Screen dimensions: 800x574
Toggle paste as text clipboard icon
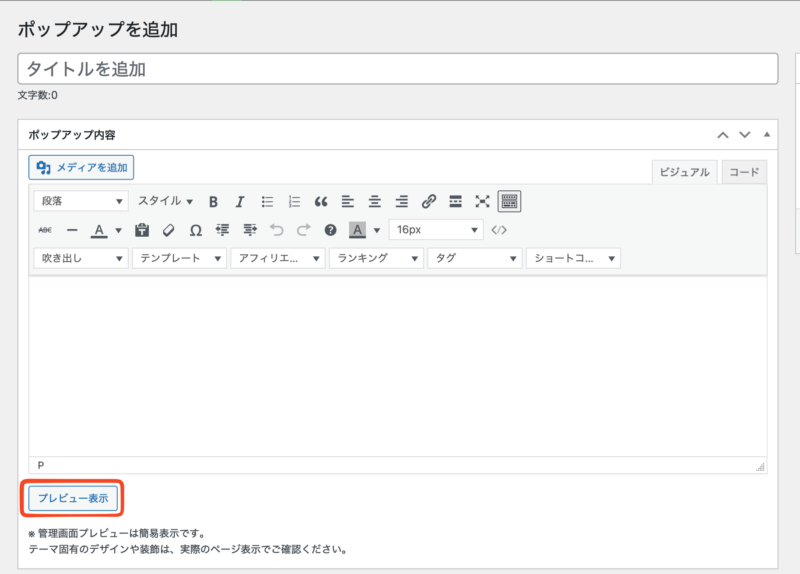[142, 230]
